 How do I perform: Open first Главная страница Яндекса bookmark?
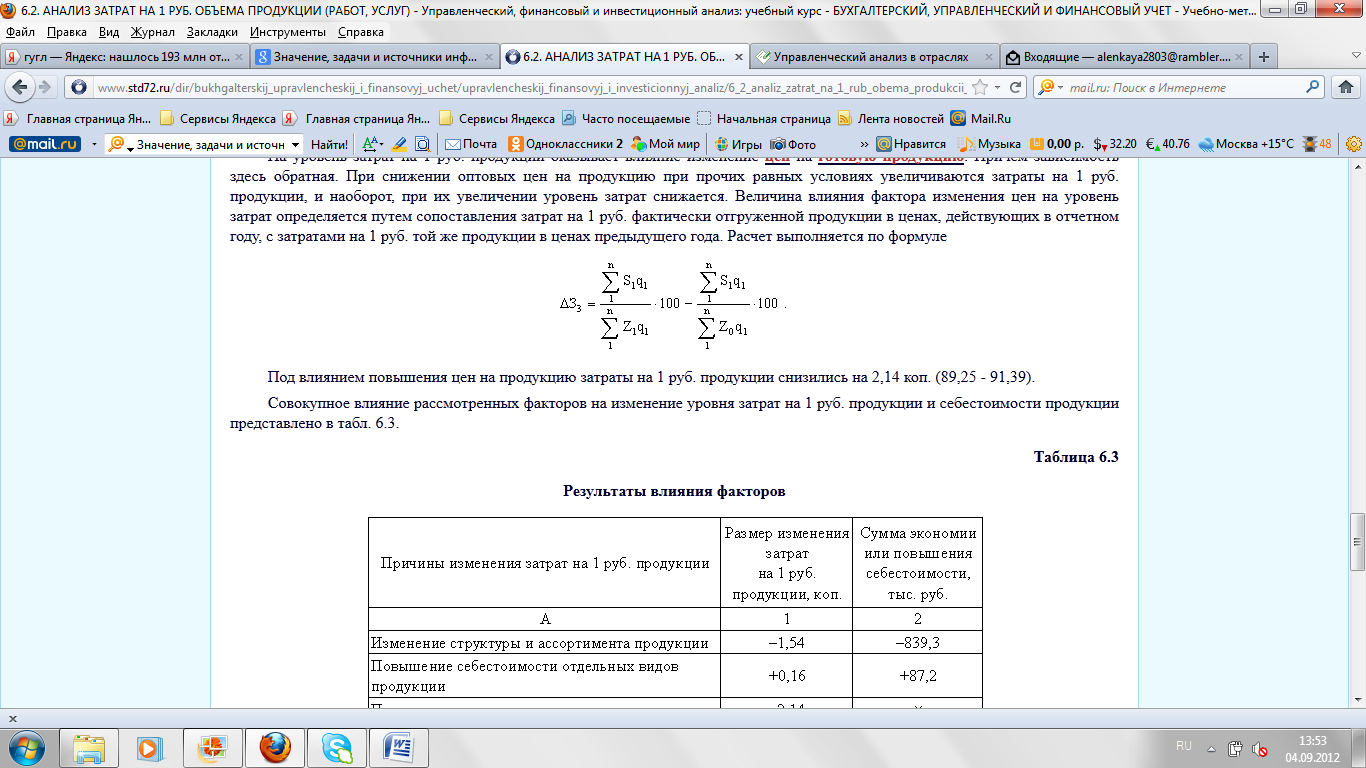coord(80,118)
